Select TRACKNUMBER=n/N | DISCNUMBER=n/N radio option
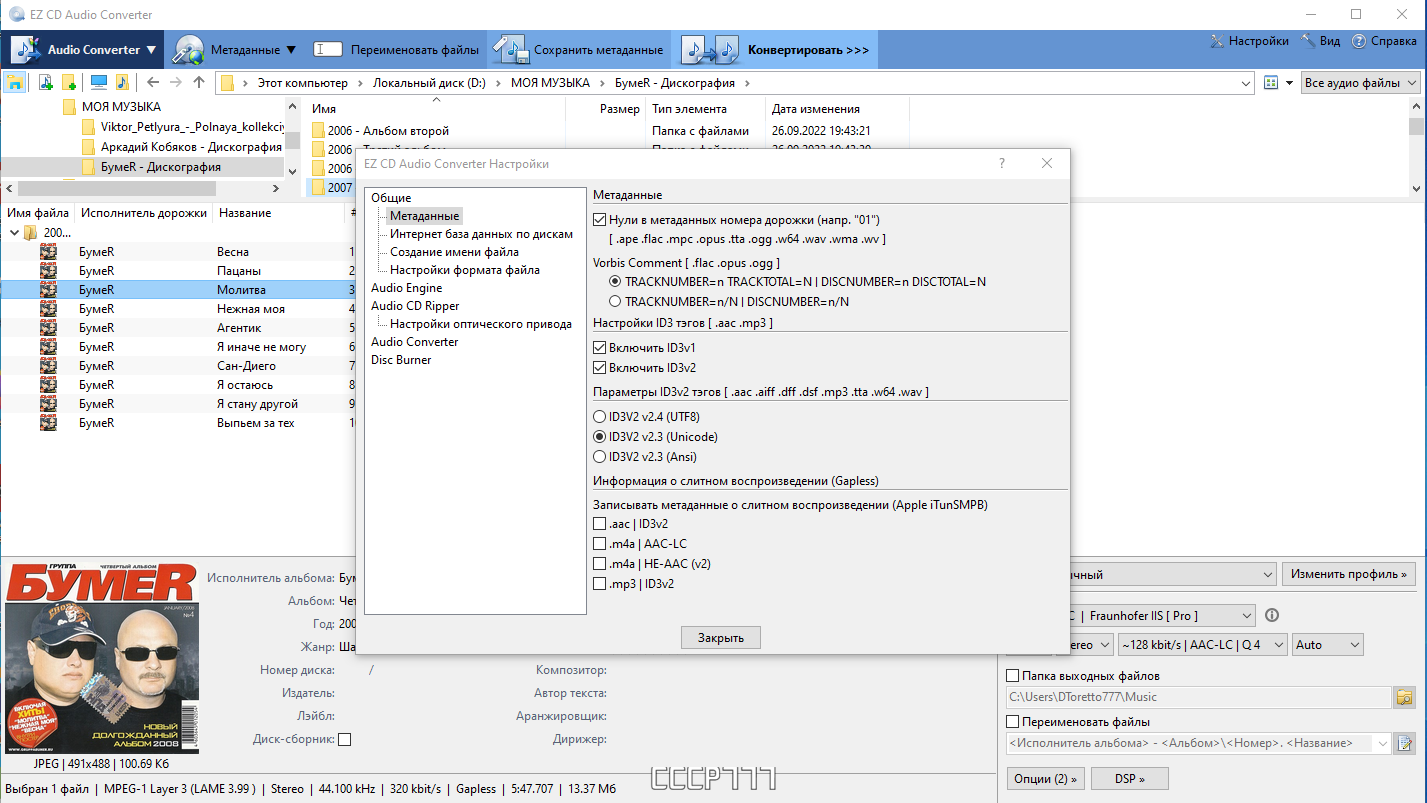The height and width of the screenshot is (803, 1427). click(x=615, y=301)
